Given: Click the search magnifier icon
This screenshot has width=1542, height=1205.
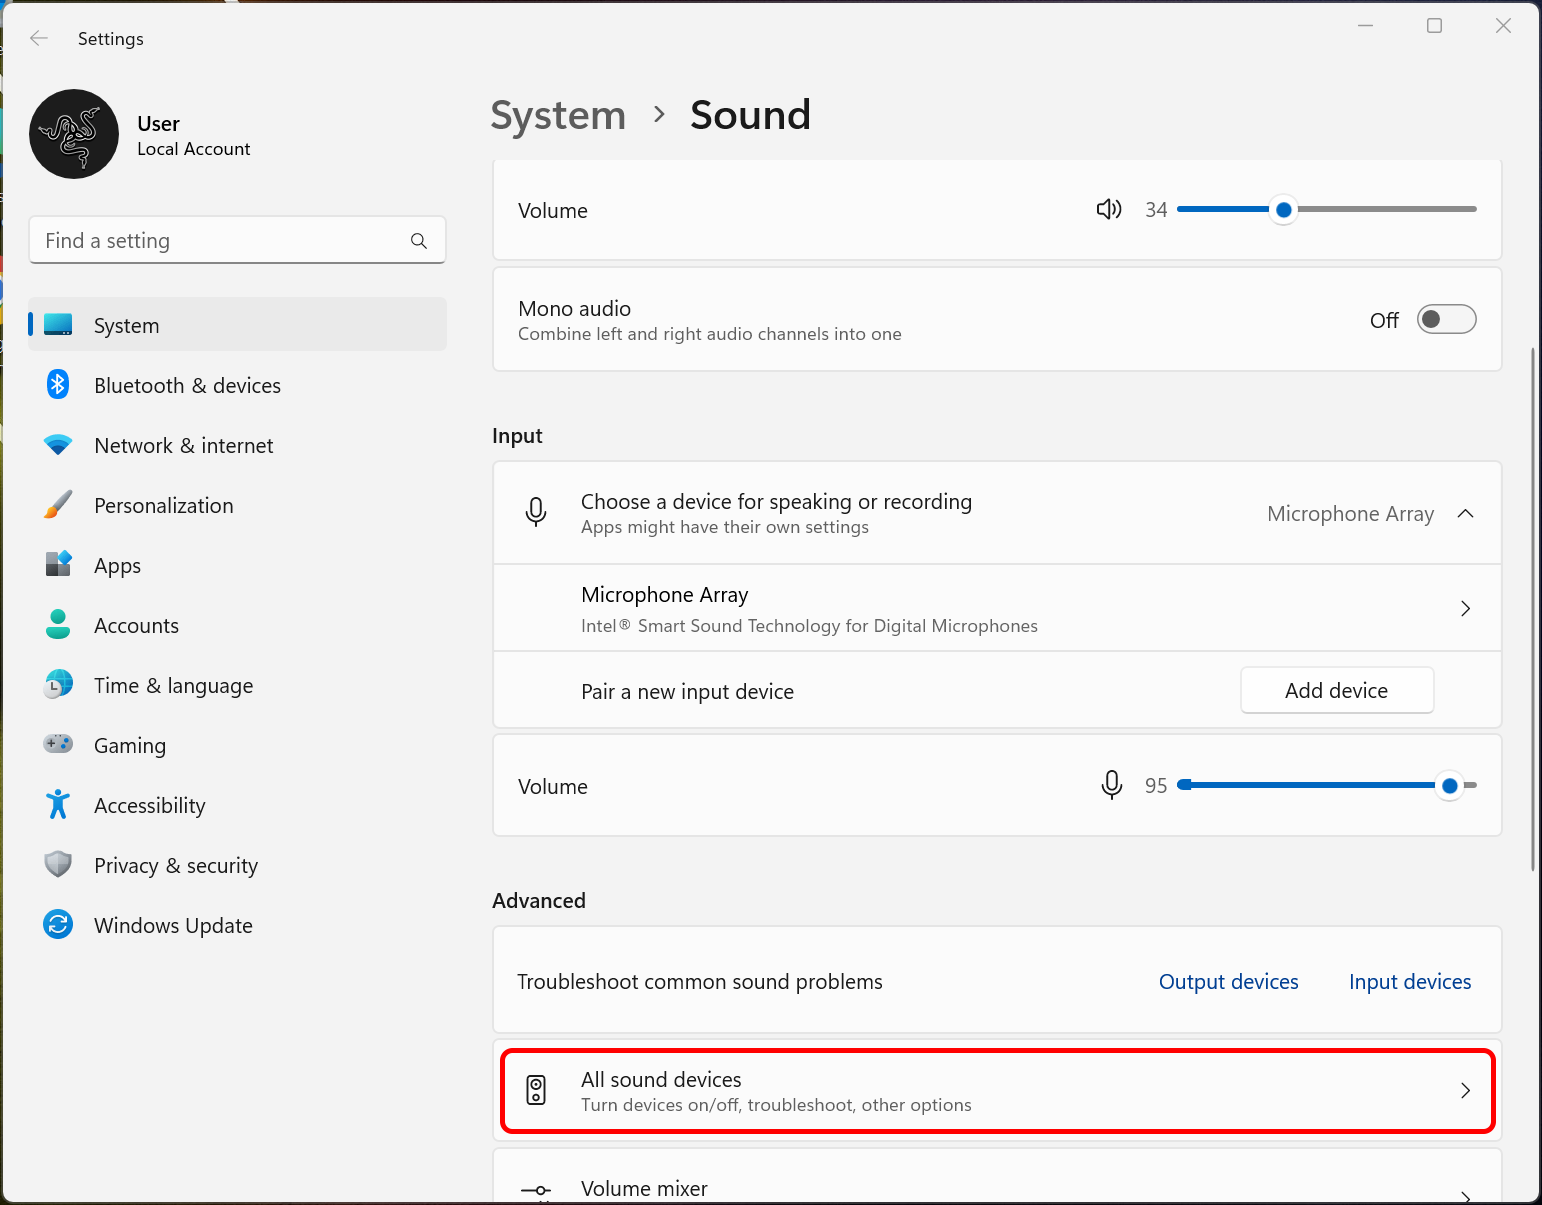Looking at the screenshot, I should 419,241.
